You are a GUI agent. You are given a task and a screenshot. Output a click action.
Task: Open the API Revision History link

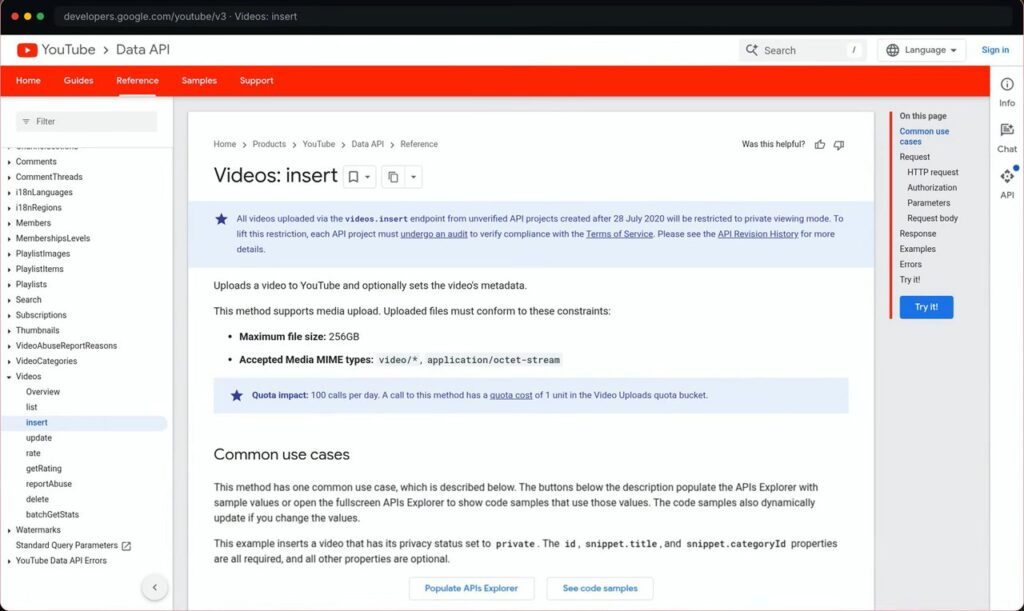[x=758, y=234]
